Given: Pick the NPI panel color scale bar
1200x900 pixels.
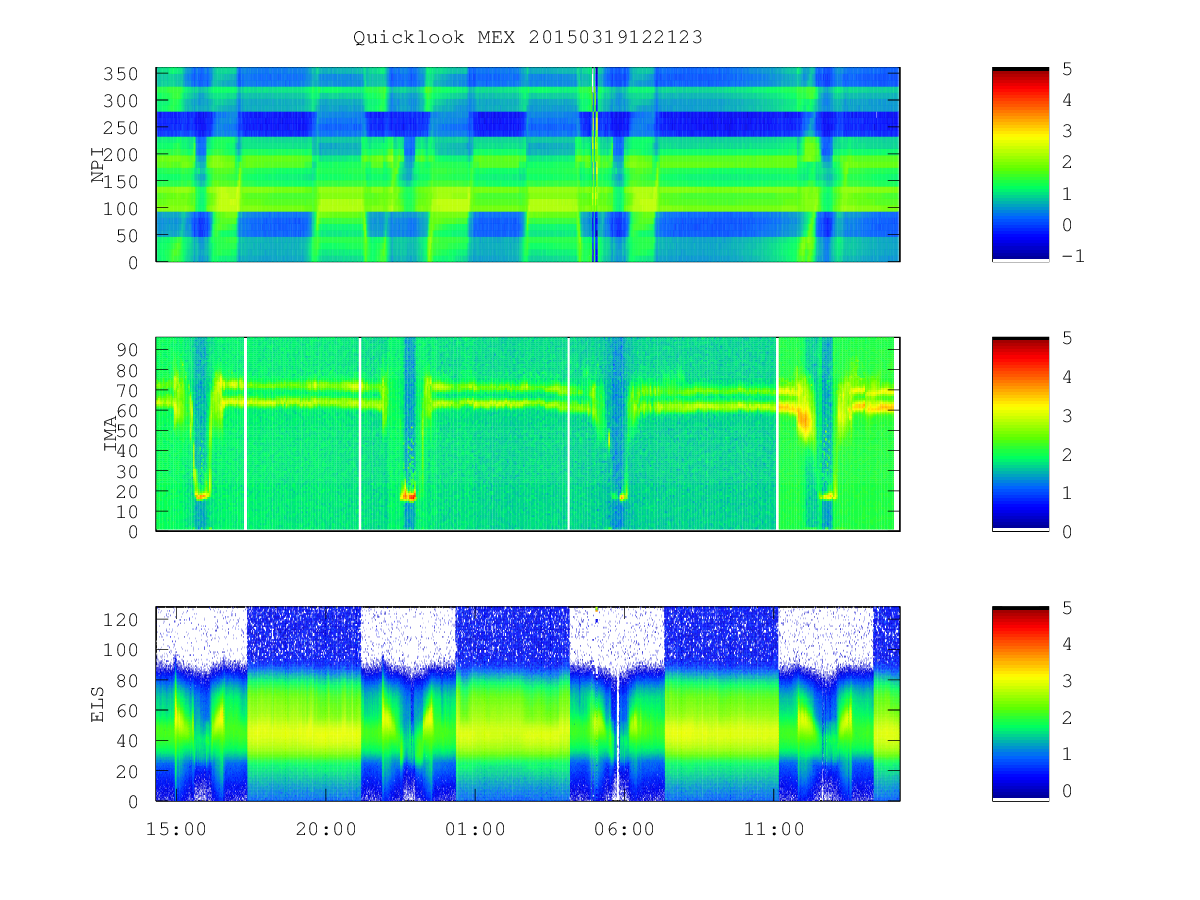Looking at the screenshot, I should tap(1020, 165).
